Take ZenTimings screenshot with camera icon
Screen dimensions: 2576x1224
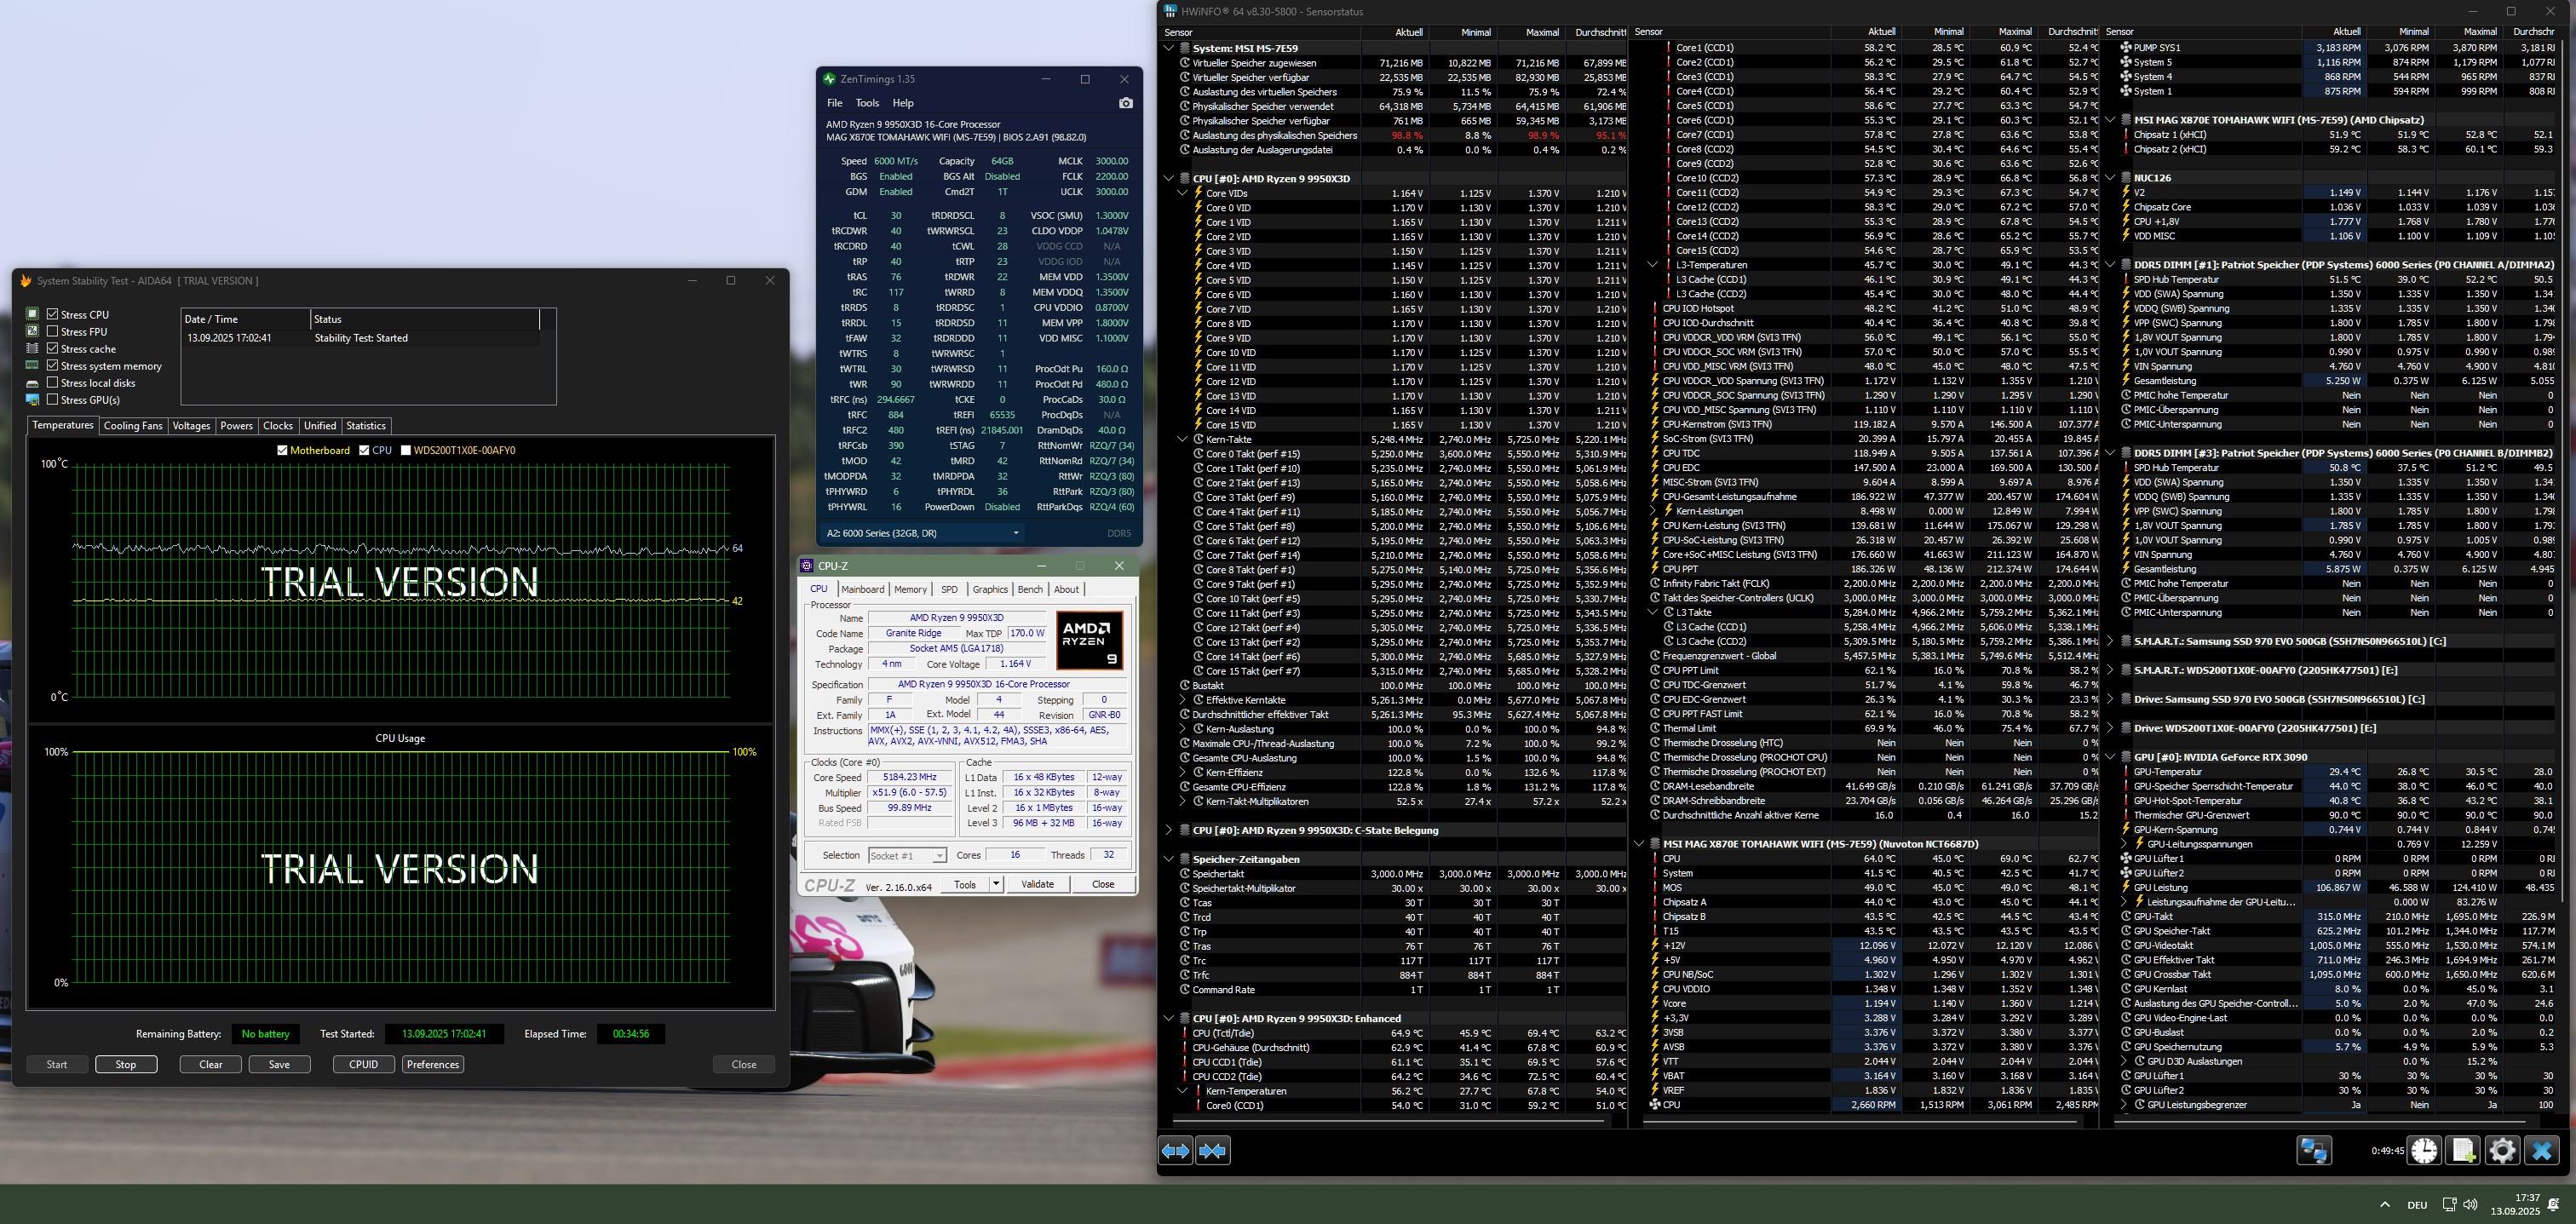pos(1125,103)
